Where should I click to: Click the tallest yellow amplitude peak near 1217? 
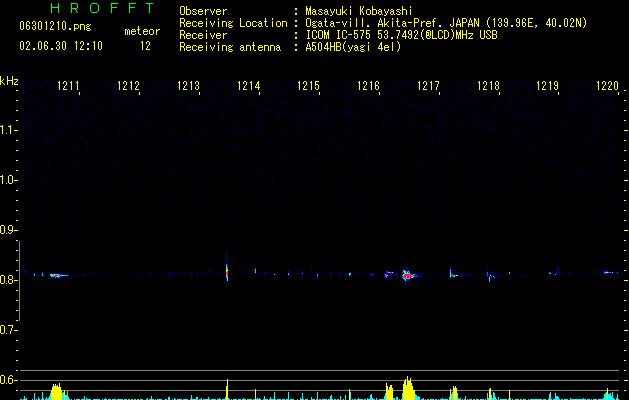(408, 388)
